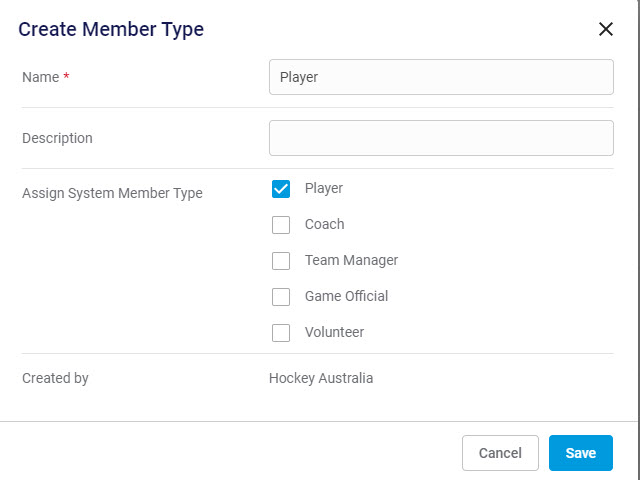This screenshot has width=640, height=480.
Task: Check the Game Official checkbox
Action: (x=281, y=297)
